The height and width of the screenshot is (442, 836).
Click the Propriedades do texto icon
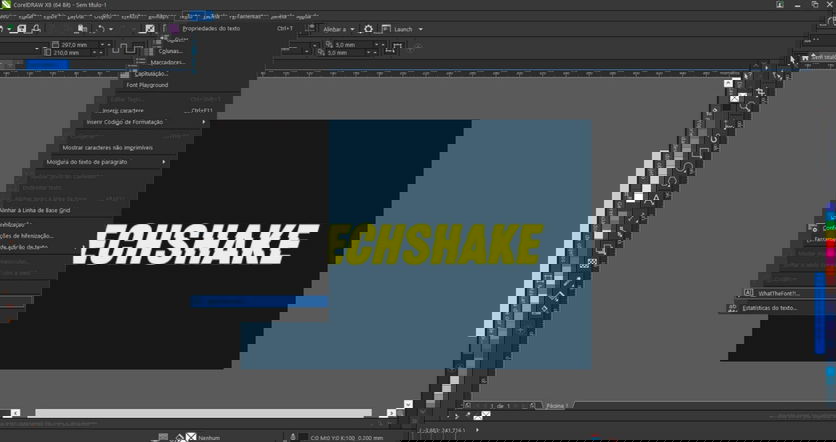(174, 28)
